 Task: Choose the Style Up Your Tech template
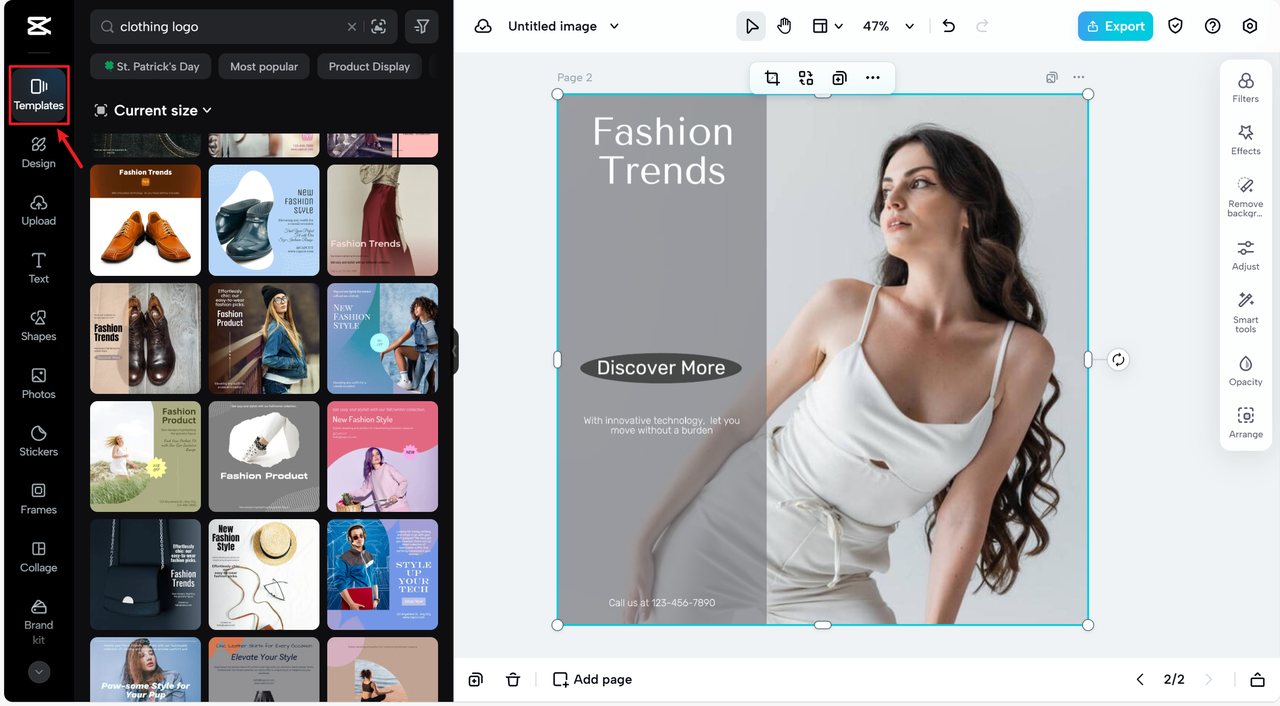382,574
